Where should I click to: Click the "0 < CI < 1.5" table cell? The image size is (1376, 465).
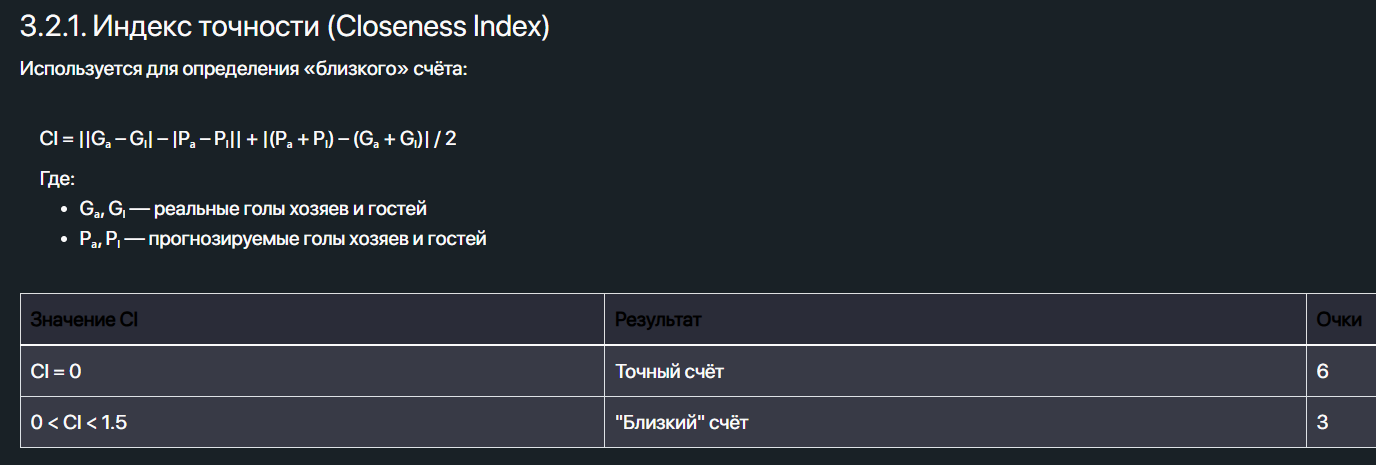79,423
